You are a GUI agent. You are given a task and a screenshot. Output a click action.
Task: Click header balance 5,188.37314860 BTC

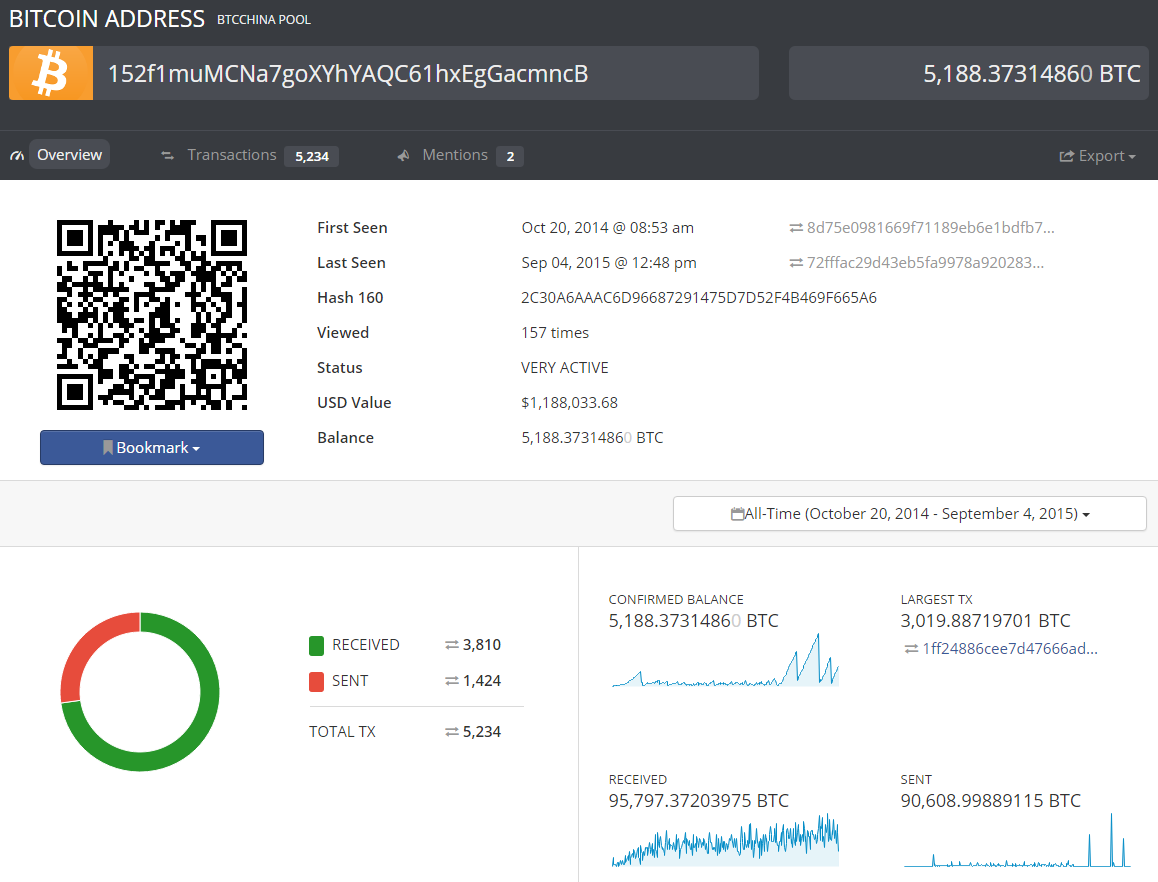point(1032,74)
